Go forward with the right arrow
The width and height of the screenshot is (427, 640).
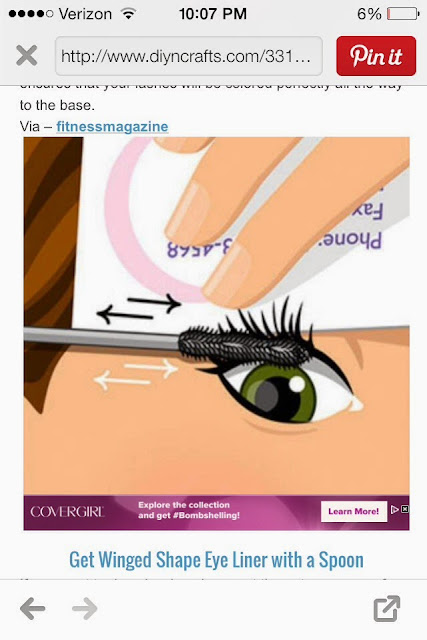[85, 609]
